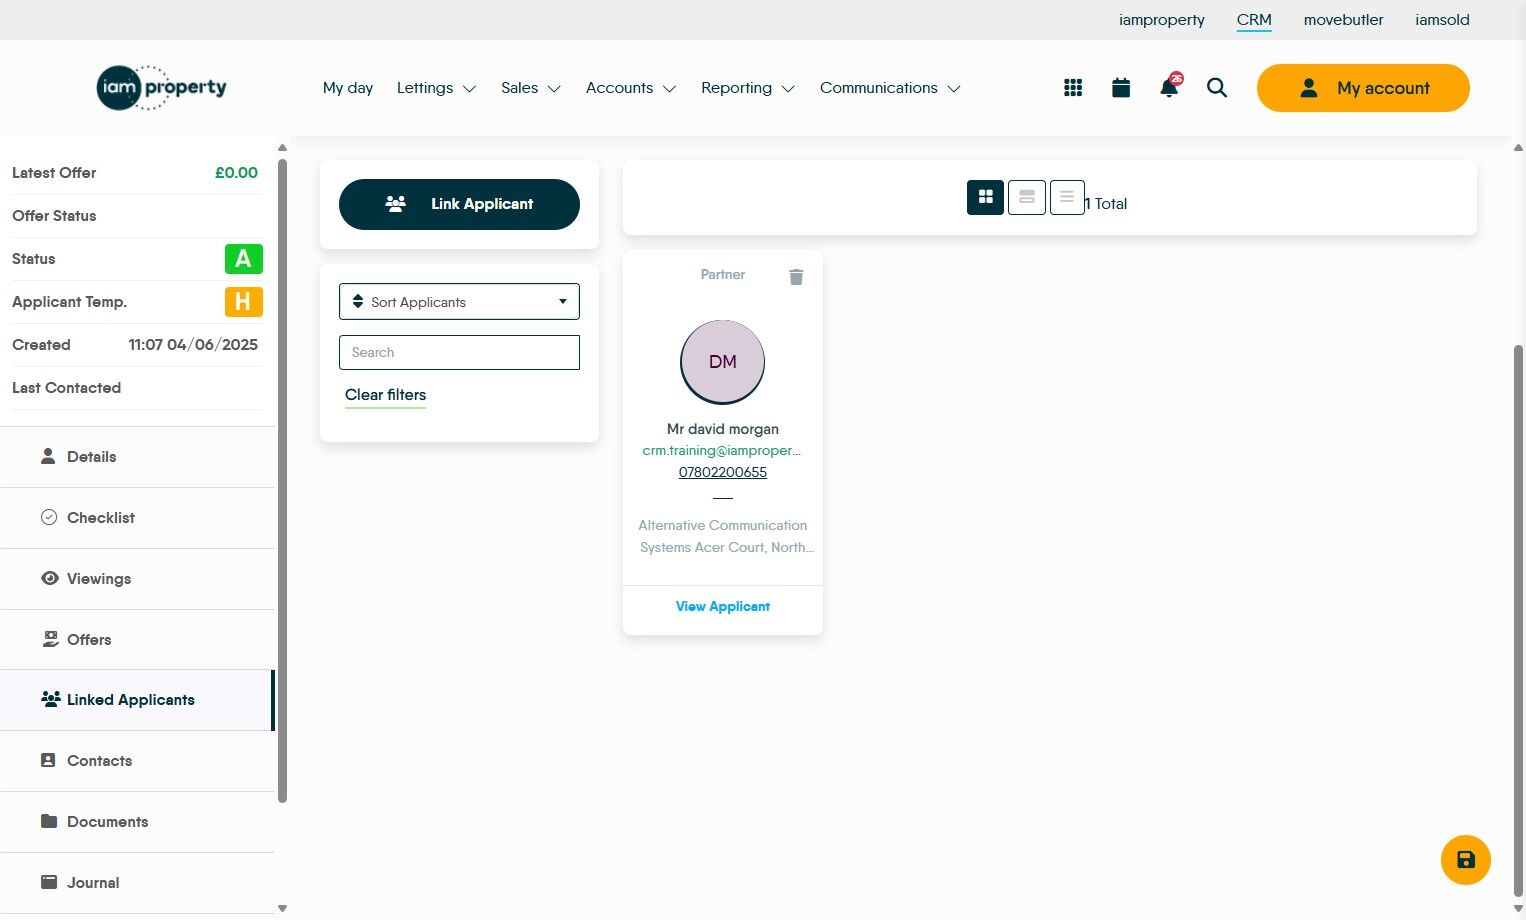
Task: Click the My account button
Action: pyautogui.click(x=1363, y=88)
